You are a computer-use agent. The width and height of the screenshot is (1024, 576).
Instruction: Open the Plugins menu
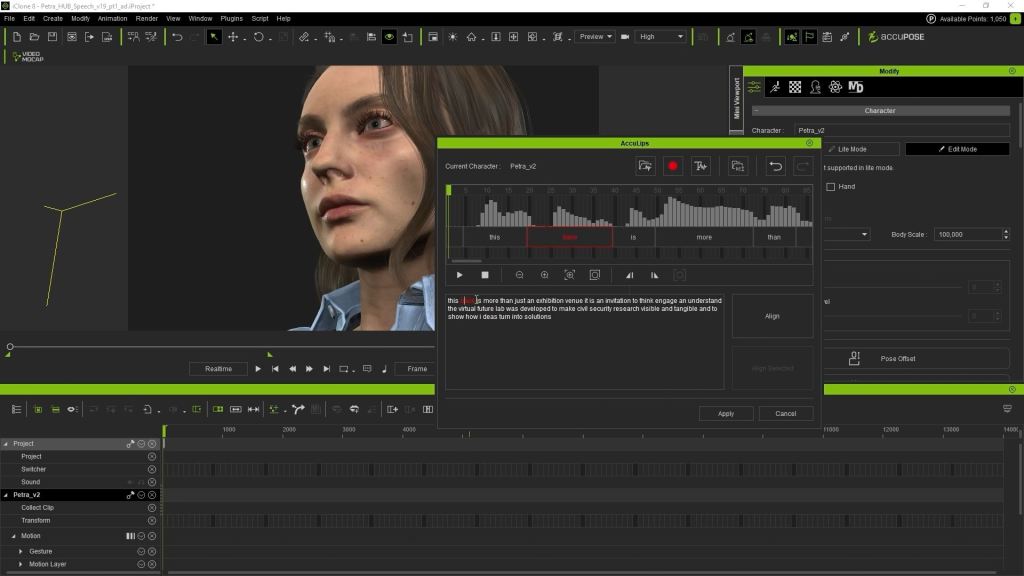[x=231, y=19]
